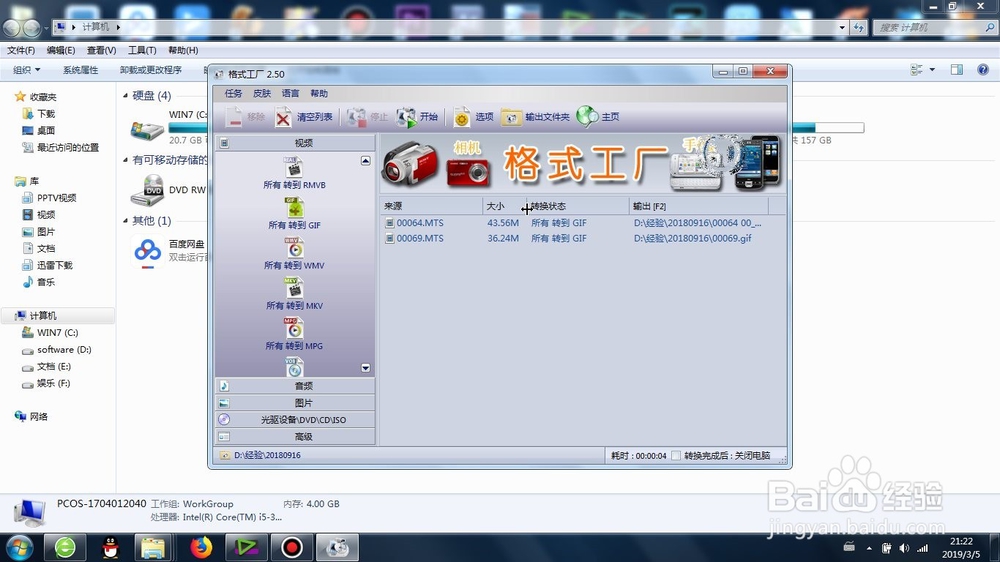The width and height of the screenshot is (1000, 562).
Task: Expand the ROM device DVD\CD\ISO category
Action: tap(295, 420)
